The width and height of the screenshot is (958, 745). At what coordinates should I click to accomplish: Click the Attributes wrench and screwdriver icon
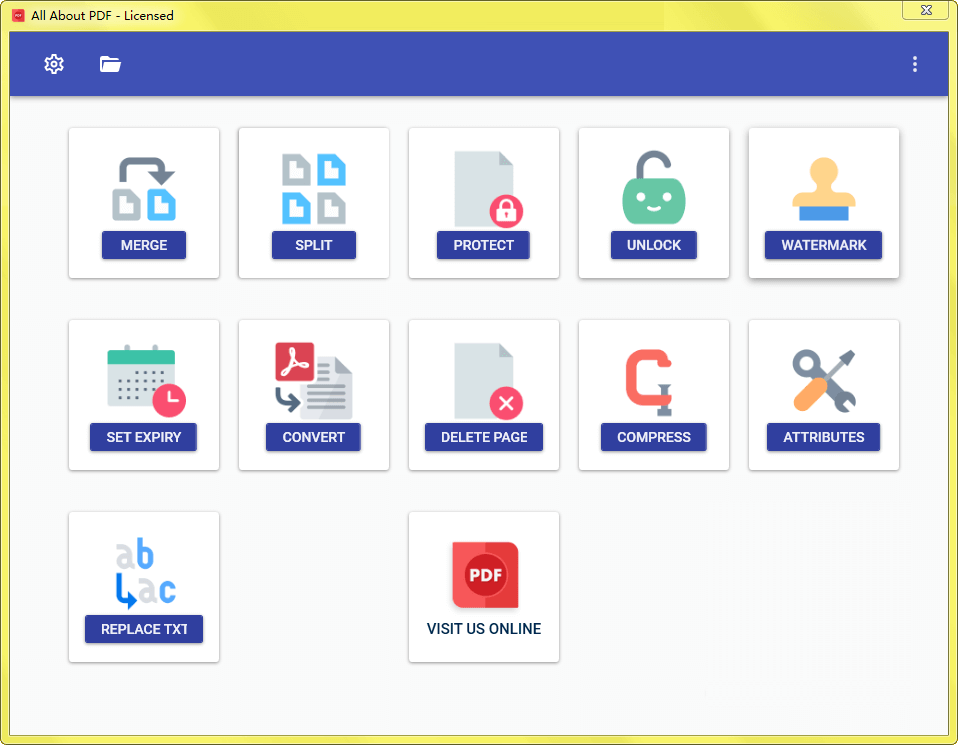coord(823,381)
